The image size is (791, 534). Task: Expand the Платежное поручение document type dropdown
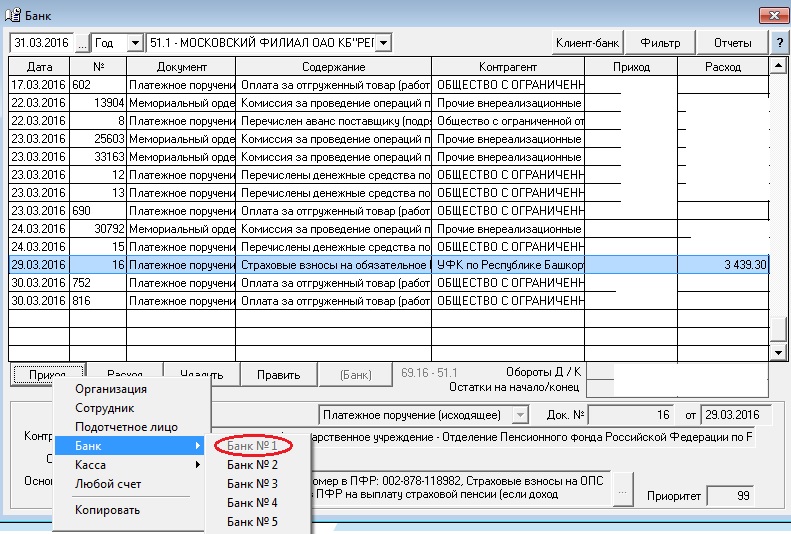coord(519,415)
